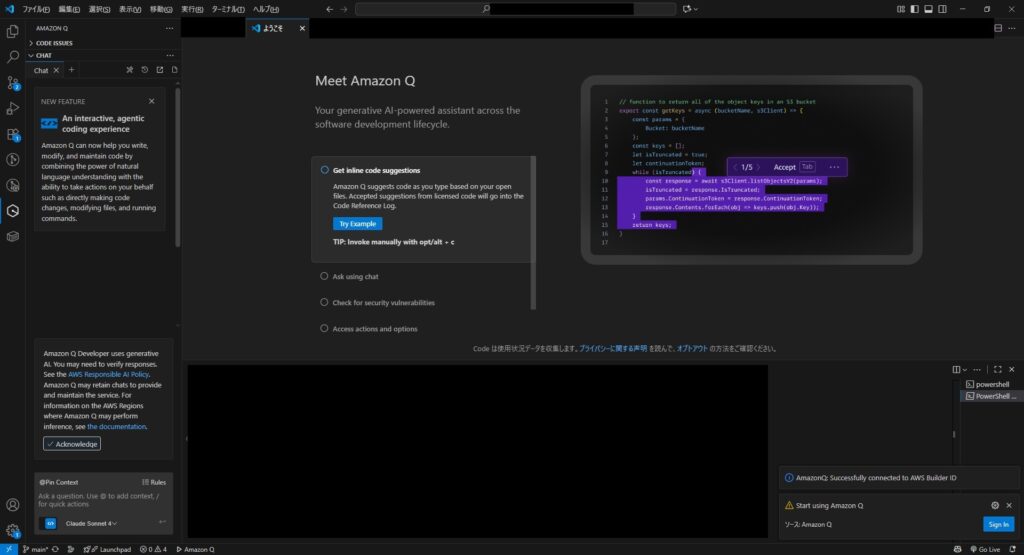Toggle the bottom panel layout icon
This screenshot has height=555, width=1024.
click(x=928, y=9)
